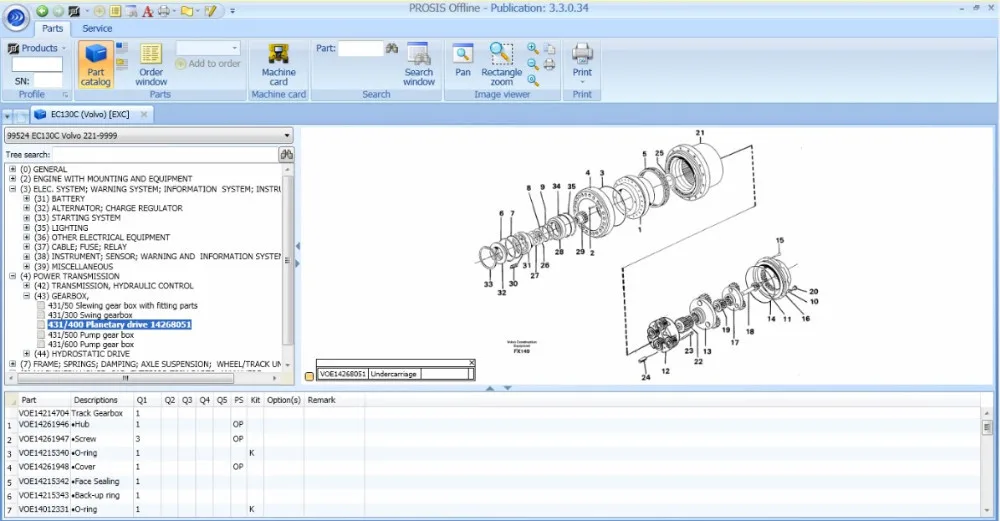
Task: Switch to the Service ribbon tab
Action: click(x=97, y=28)
